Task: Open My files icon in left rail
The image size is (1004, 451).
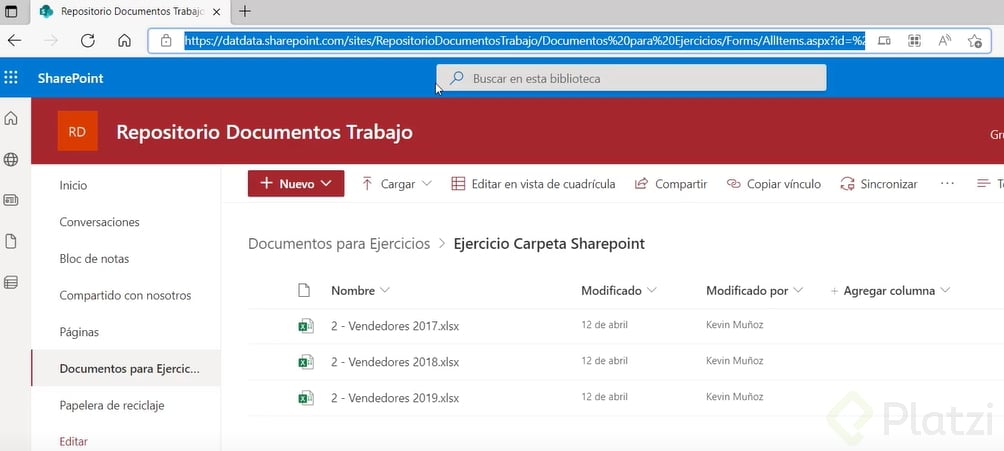Action: [11, 242]
